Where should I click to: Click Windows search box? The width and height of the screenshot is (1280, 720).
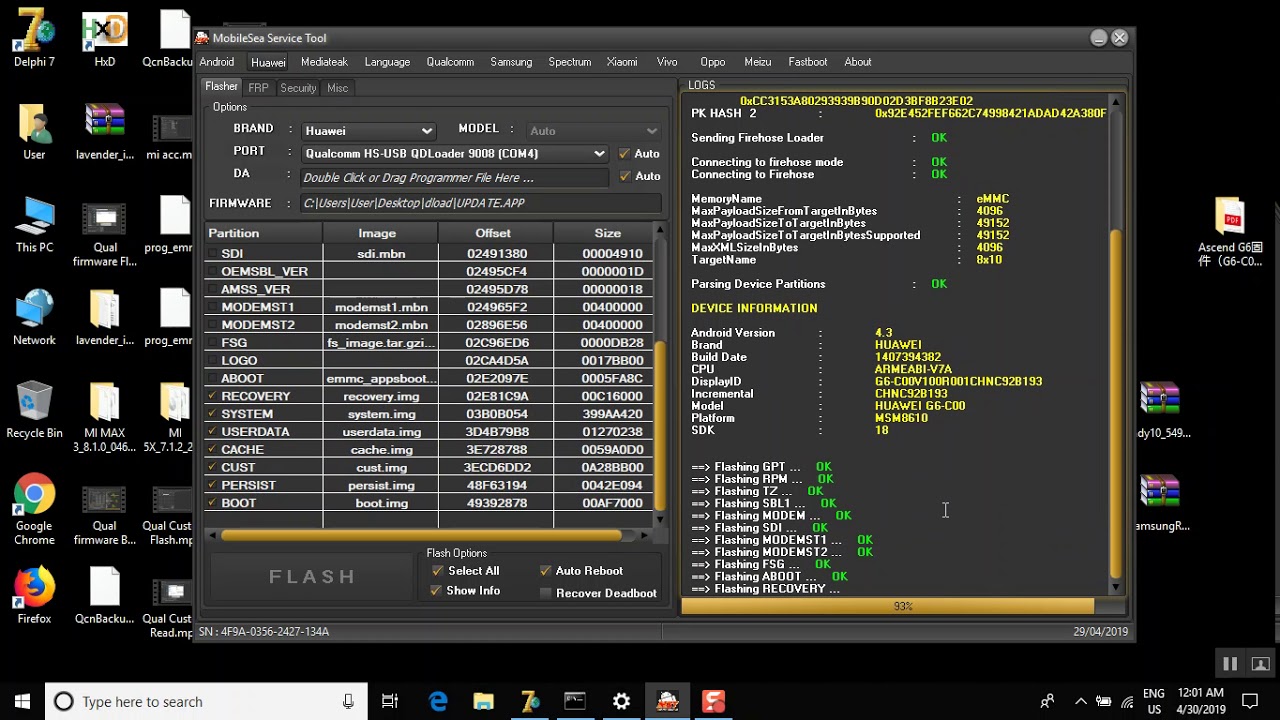[x=205, y=702]
